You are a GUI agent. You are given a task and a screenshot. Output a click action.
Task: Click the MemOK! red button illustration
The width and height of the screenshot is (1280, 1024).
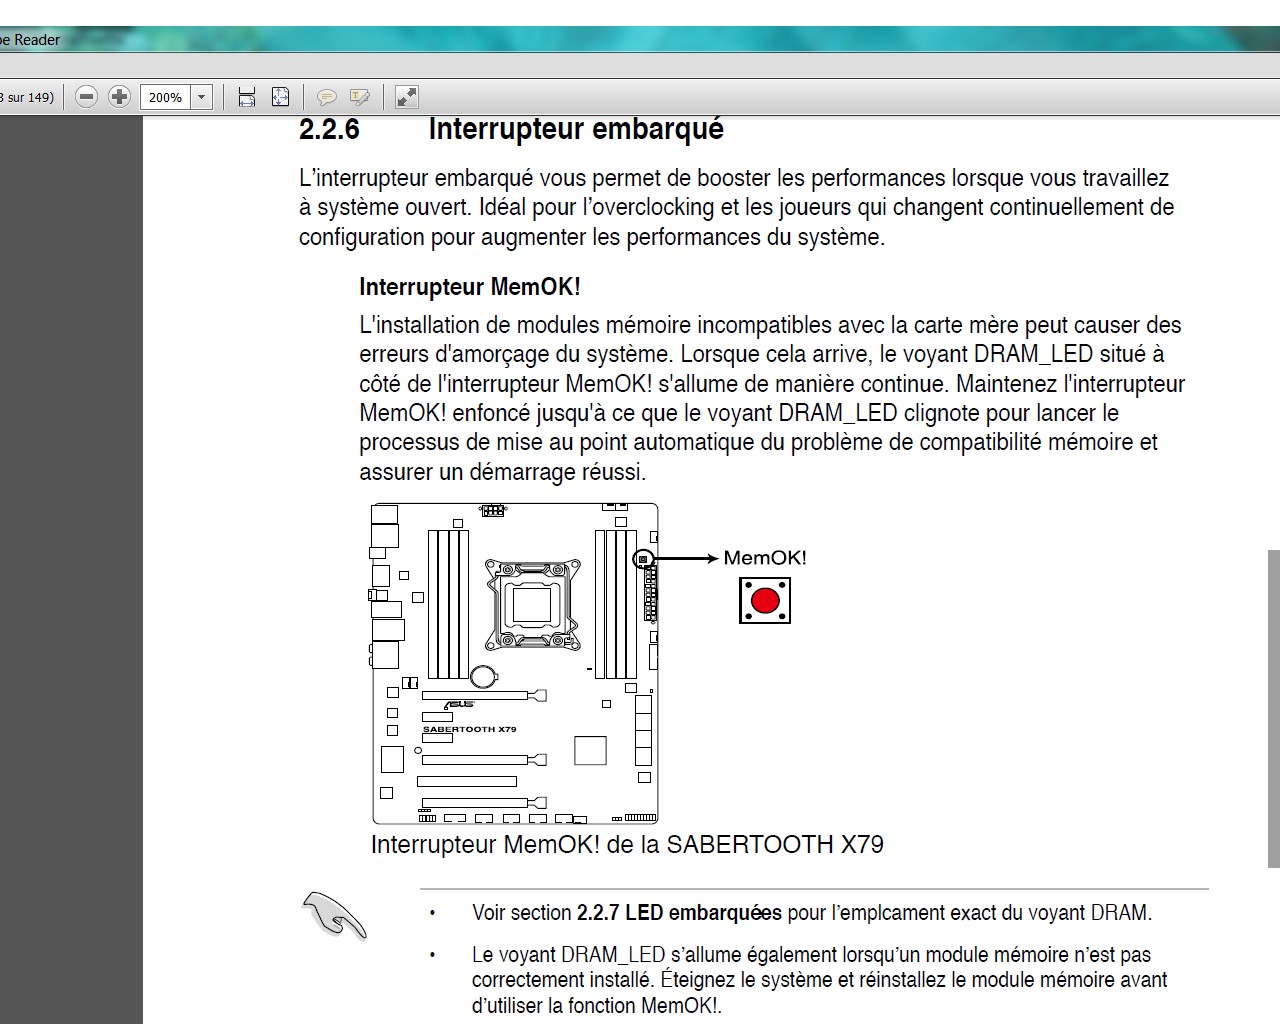pos(765,600)
